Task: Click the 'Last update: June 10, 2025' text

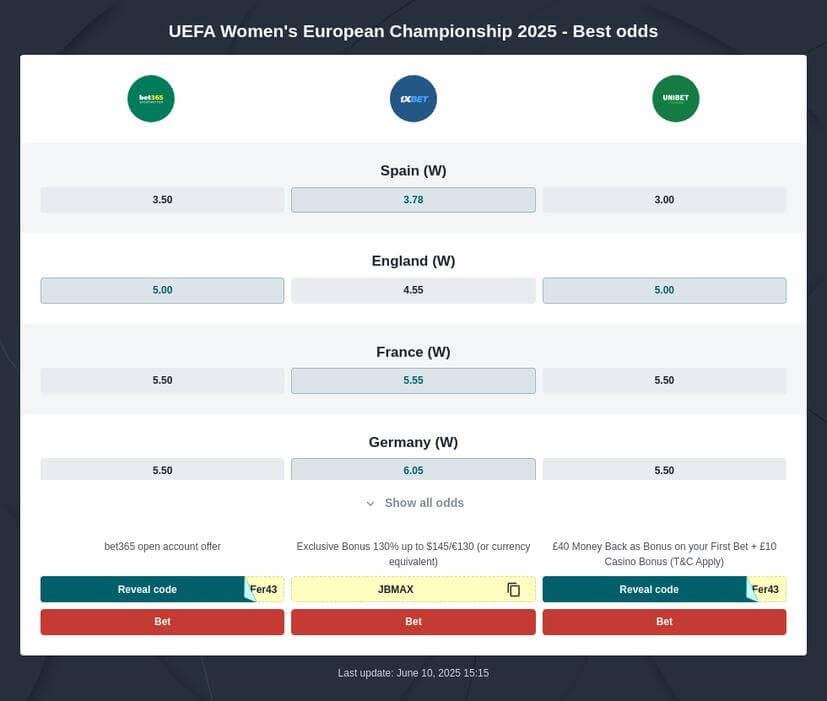Action: (x=413, y=673)
